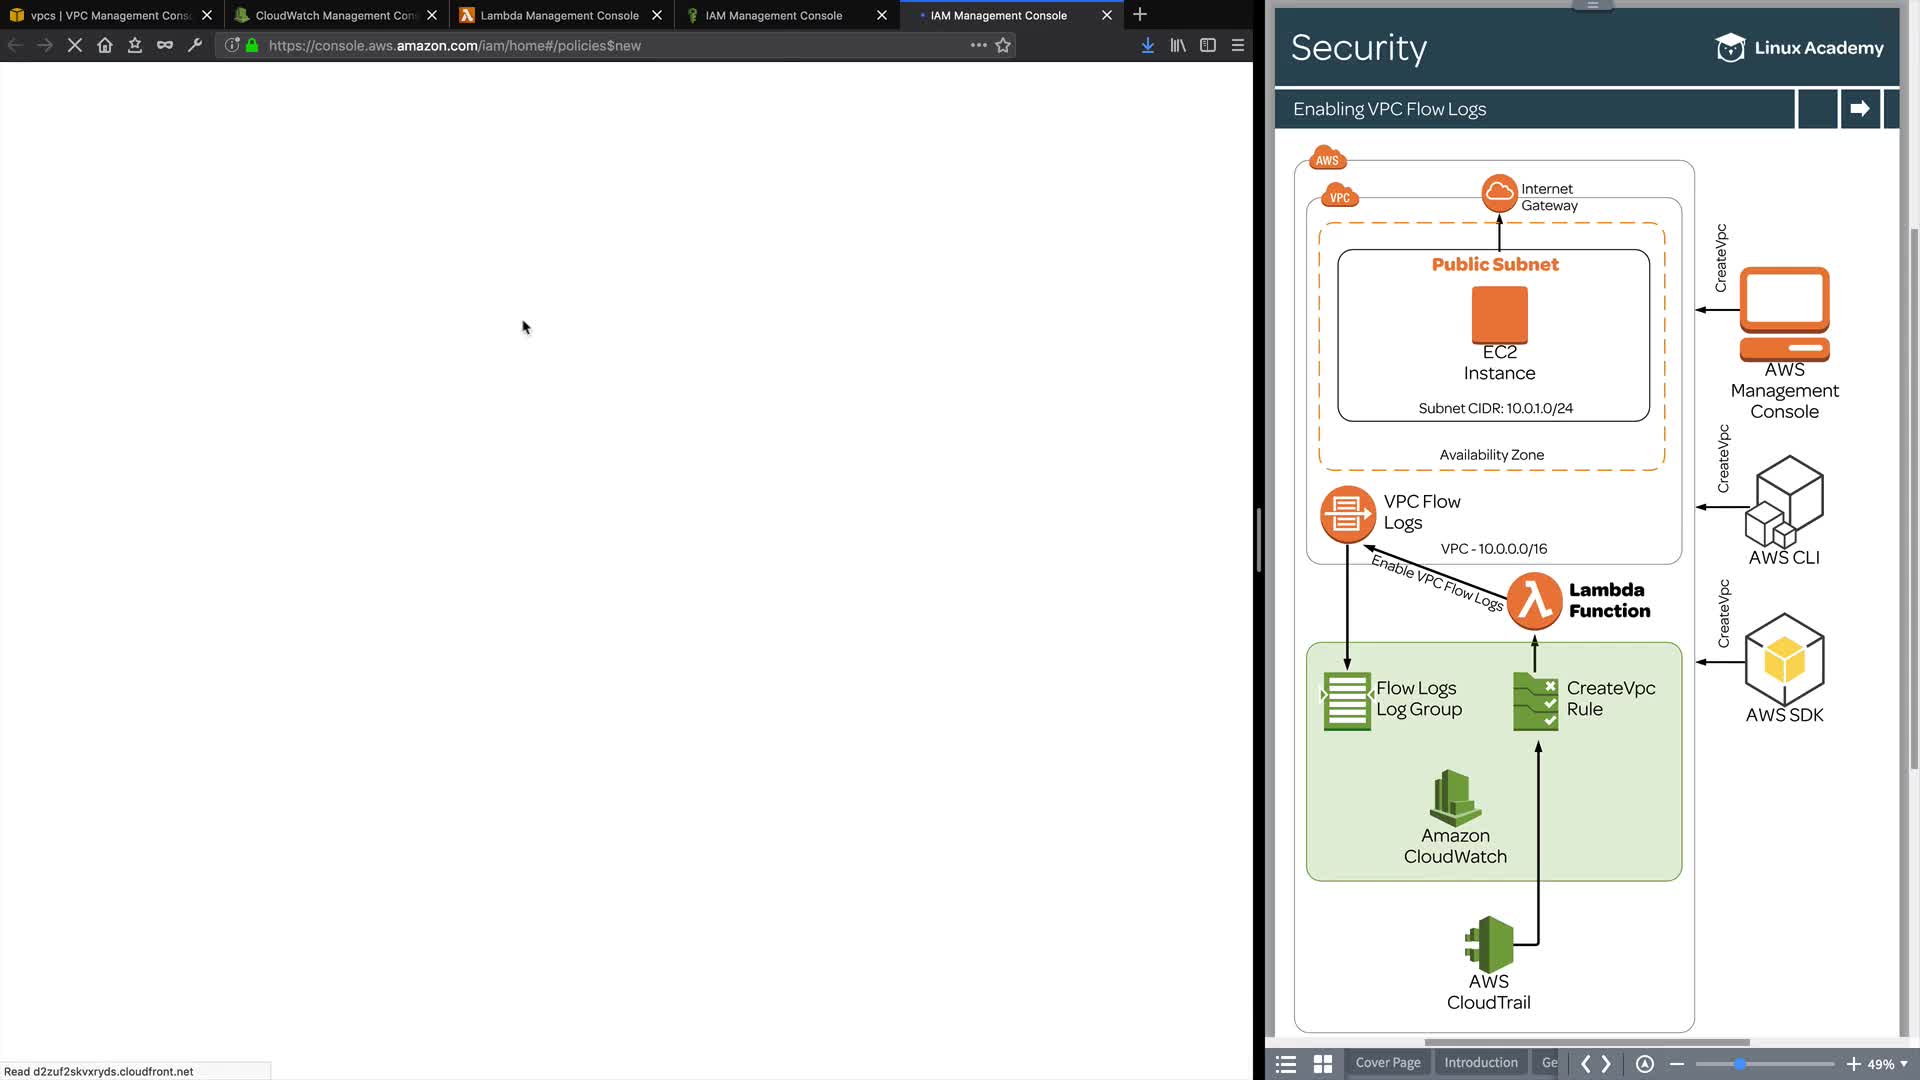Viewport: 1920px width, 1080px height.
Task: Switch to the Lambda Management Console tab
Action: pos(559,15)
